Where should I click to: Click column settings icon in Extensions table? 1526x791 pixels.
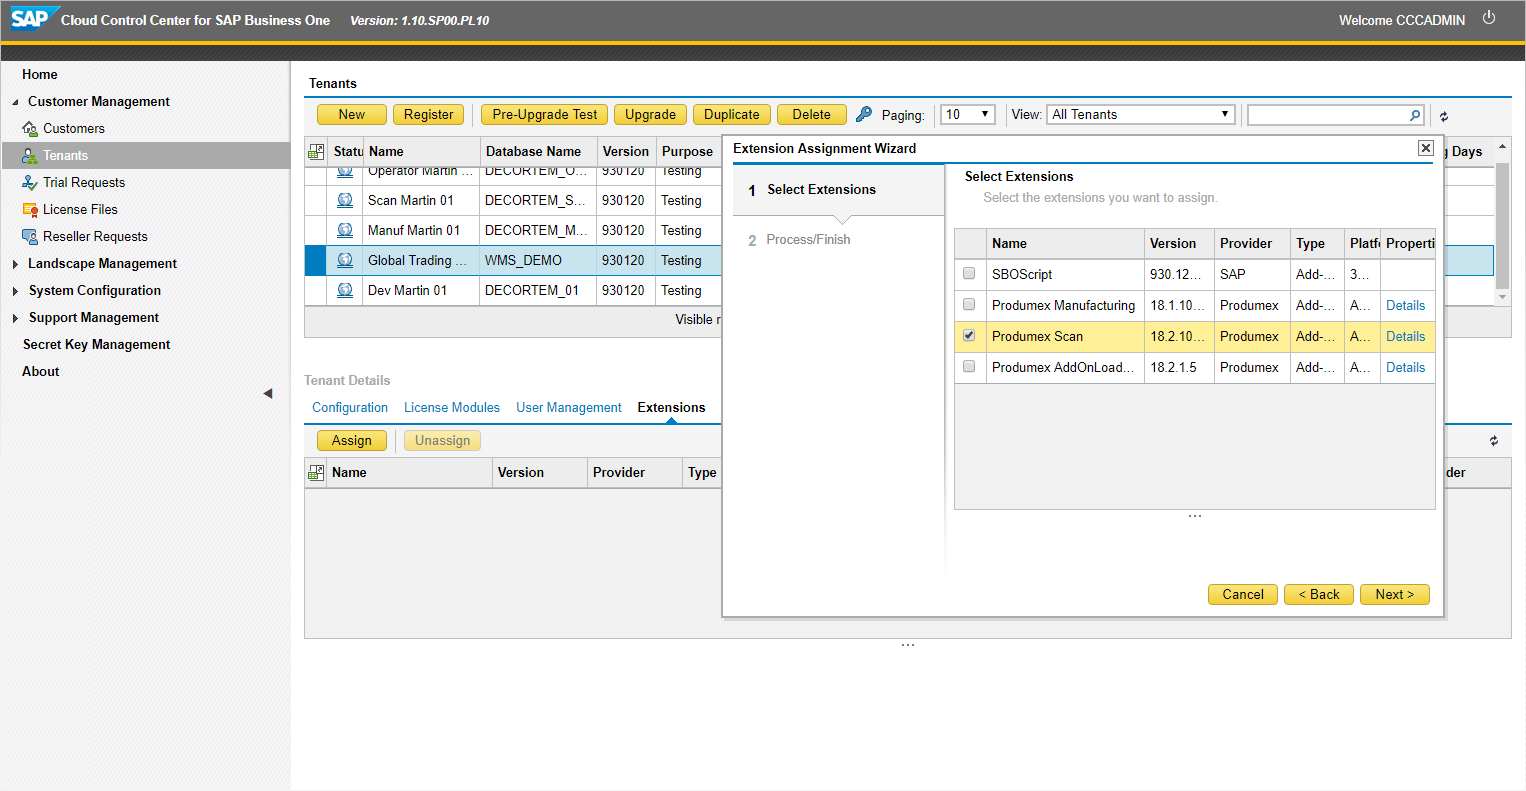[316, 473]
